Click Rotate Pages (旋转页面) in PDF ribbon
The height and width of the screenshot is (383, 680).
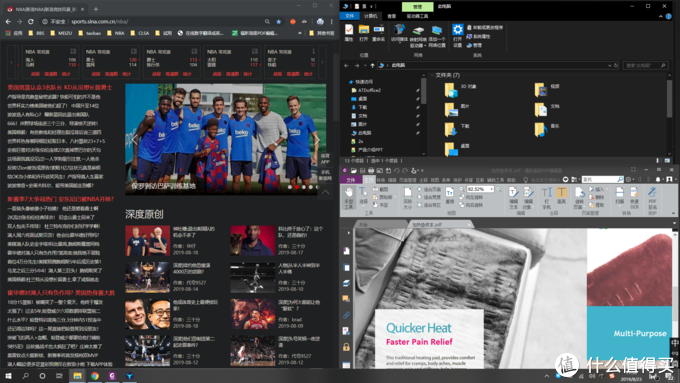[579, 198]
